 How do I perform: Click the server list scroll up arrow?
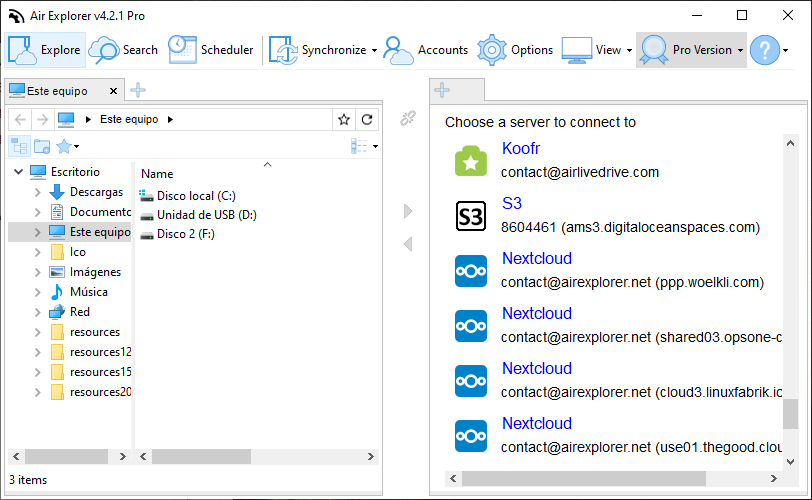tap(790, 144)
